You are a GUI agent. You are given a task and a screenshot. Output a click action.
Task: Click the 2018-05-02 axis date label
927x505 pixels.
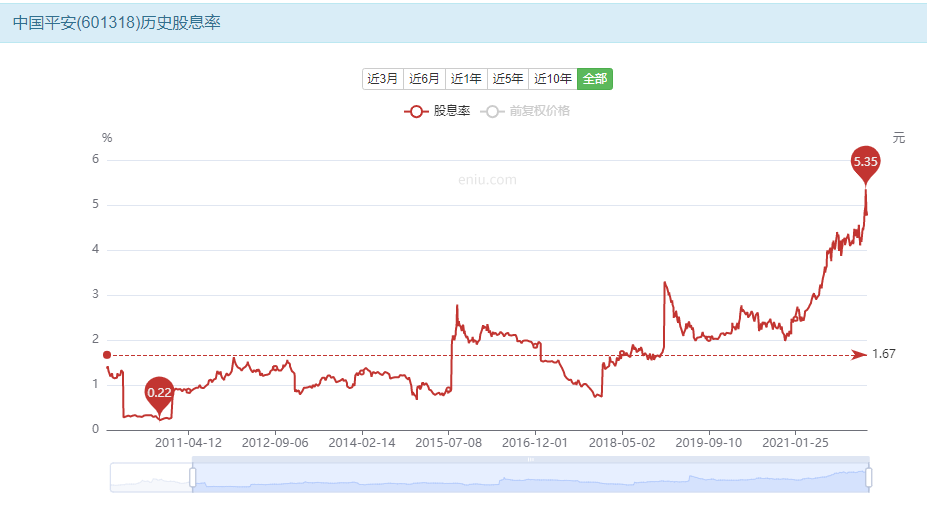(x=622, y=443)
